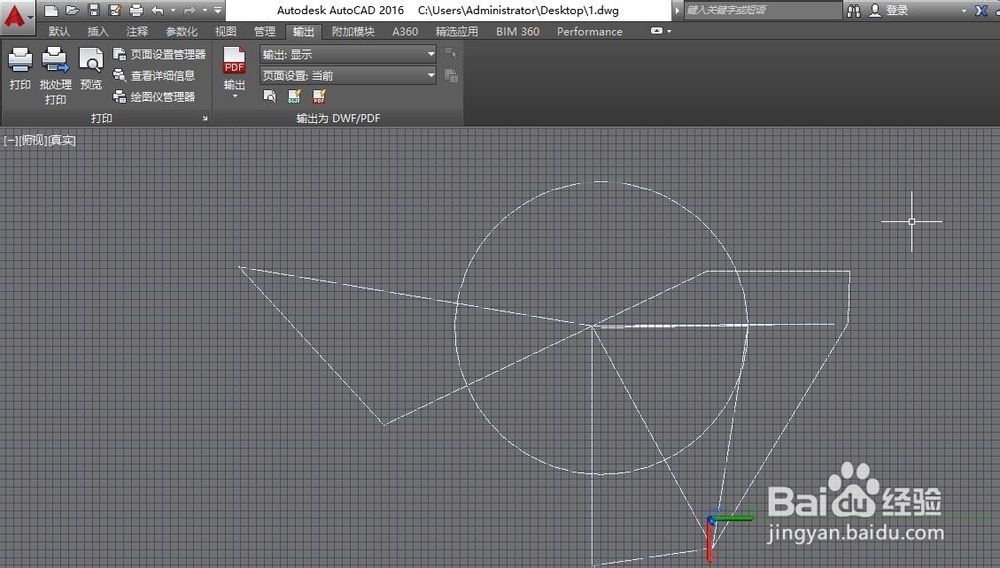The image size is (1000, 568).
Task: Open the redo history dropdown arrow
Action: tap(205, 10)
